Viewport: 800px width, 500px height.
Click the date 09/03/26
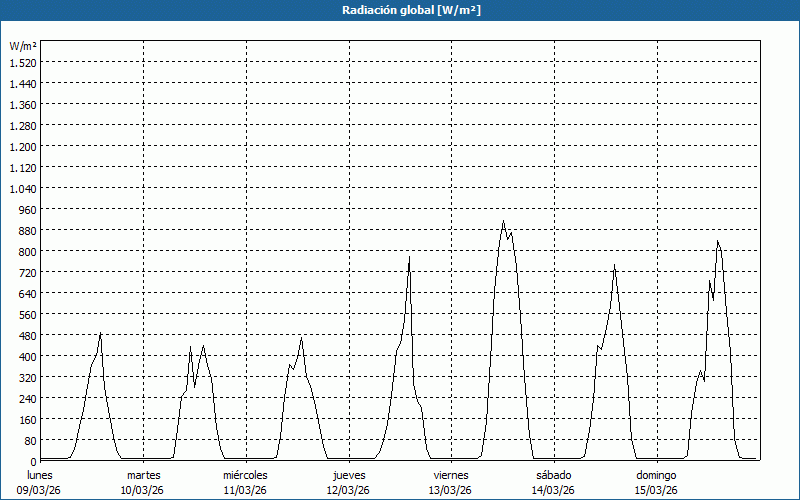point(39,490)
